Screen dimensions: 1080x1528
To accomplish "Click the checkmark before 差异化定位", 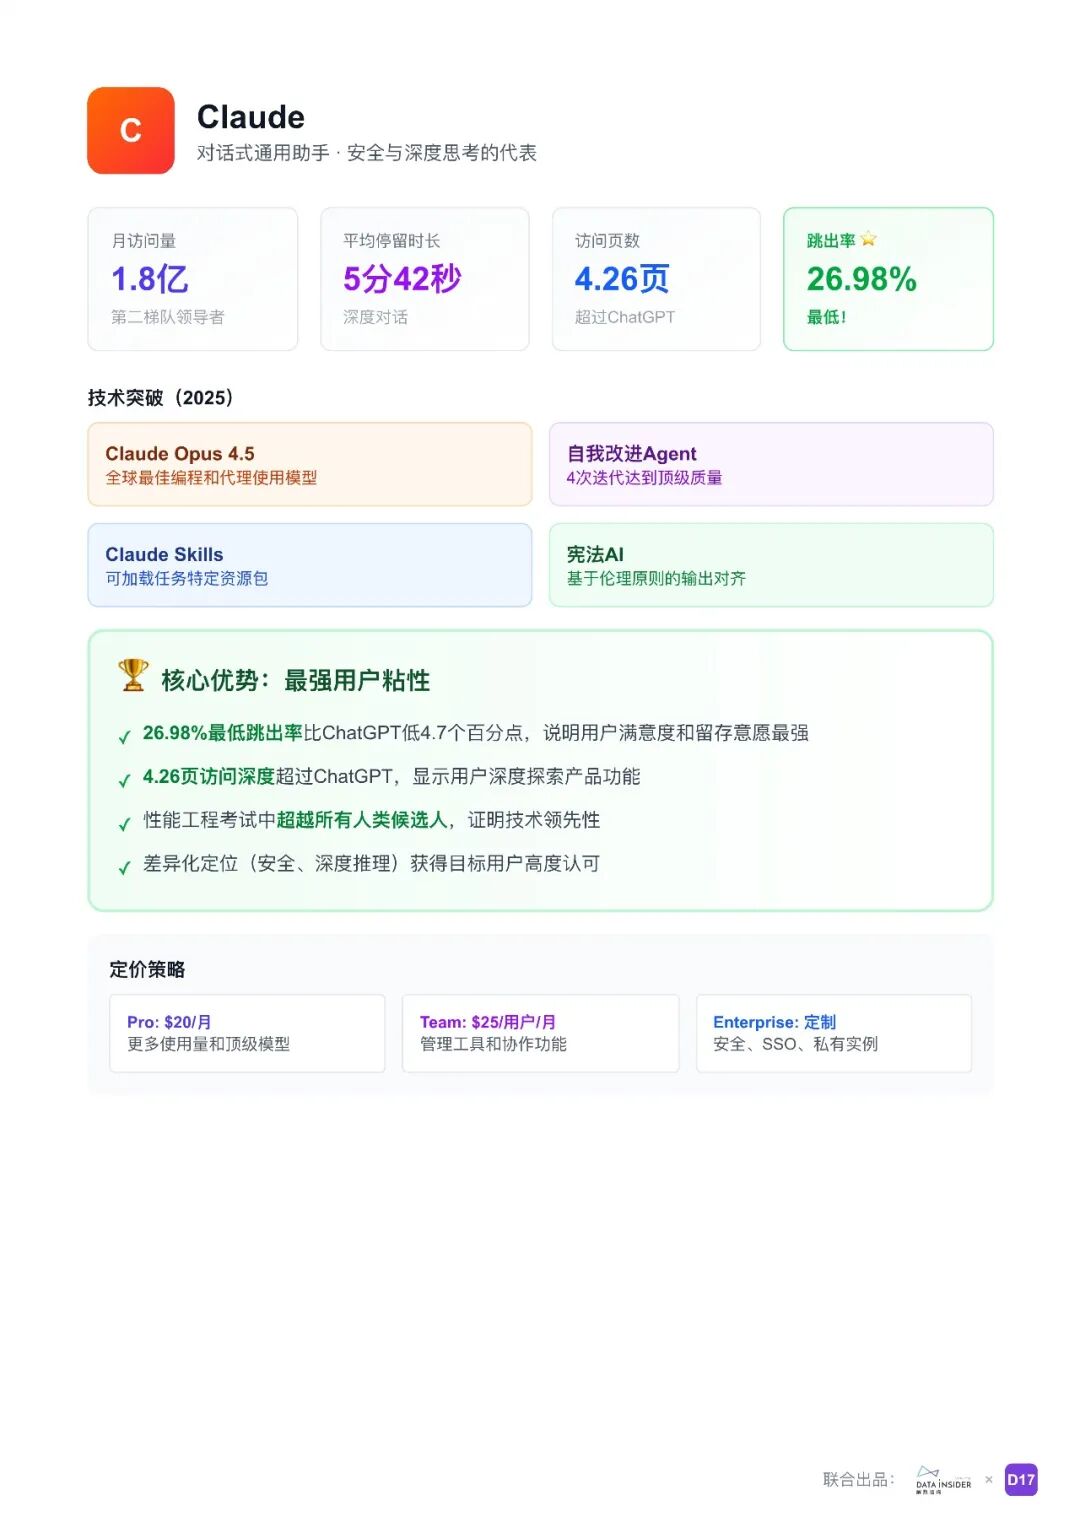I will click(125, 868).
